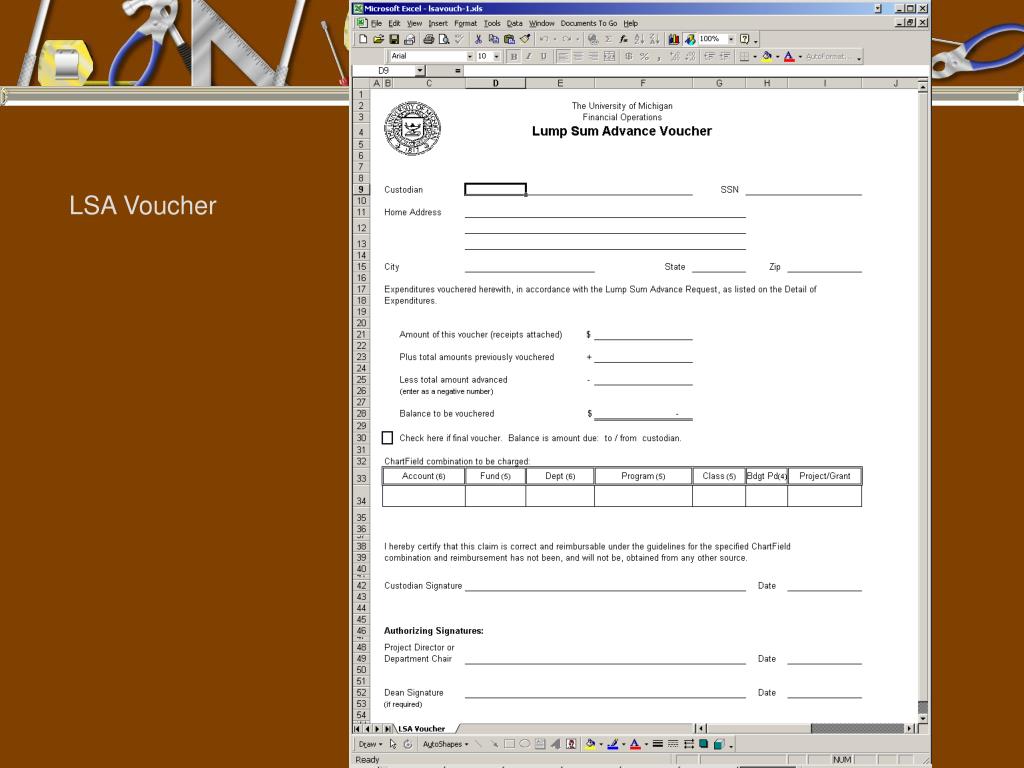Paste from clipboard using Paste icon
The height and width of the screenshot is (768, 1024).
509,39
